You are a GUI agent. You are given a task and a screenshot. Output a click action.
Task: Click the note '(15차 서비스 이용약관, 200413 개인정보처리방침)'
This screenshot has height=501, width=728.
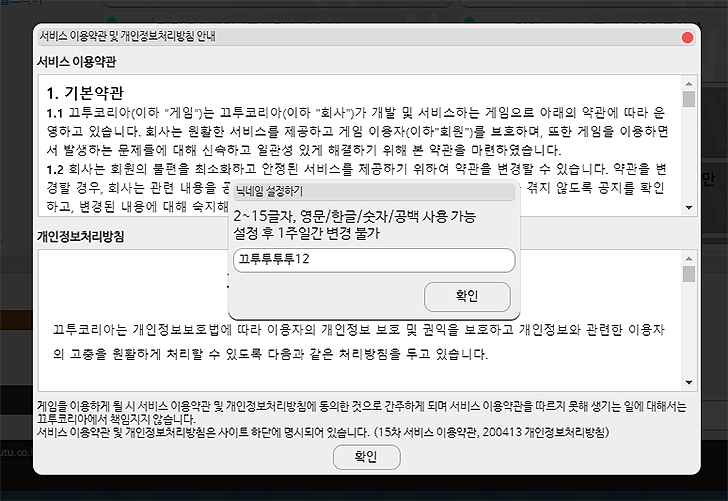click(x=491, y=432)
